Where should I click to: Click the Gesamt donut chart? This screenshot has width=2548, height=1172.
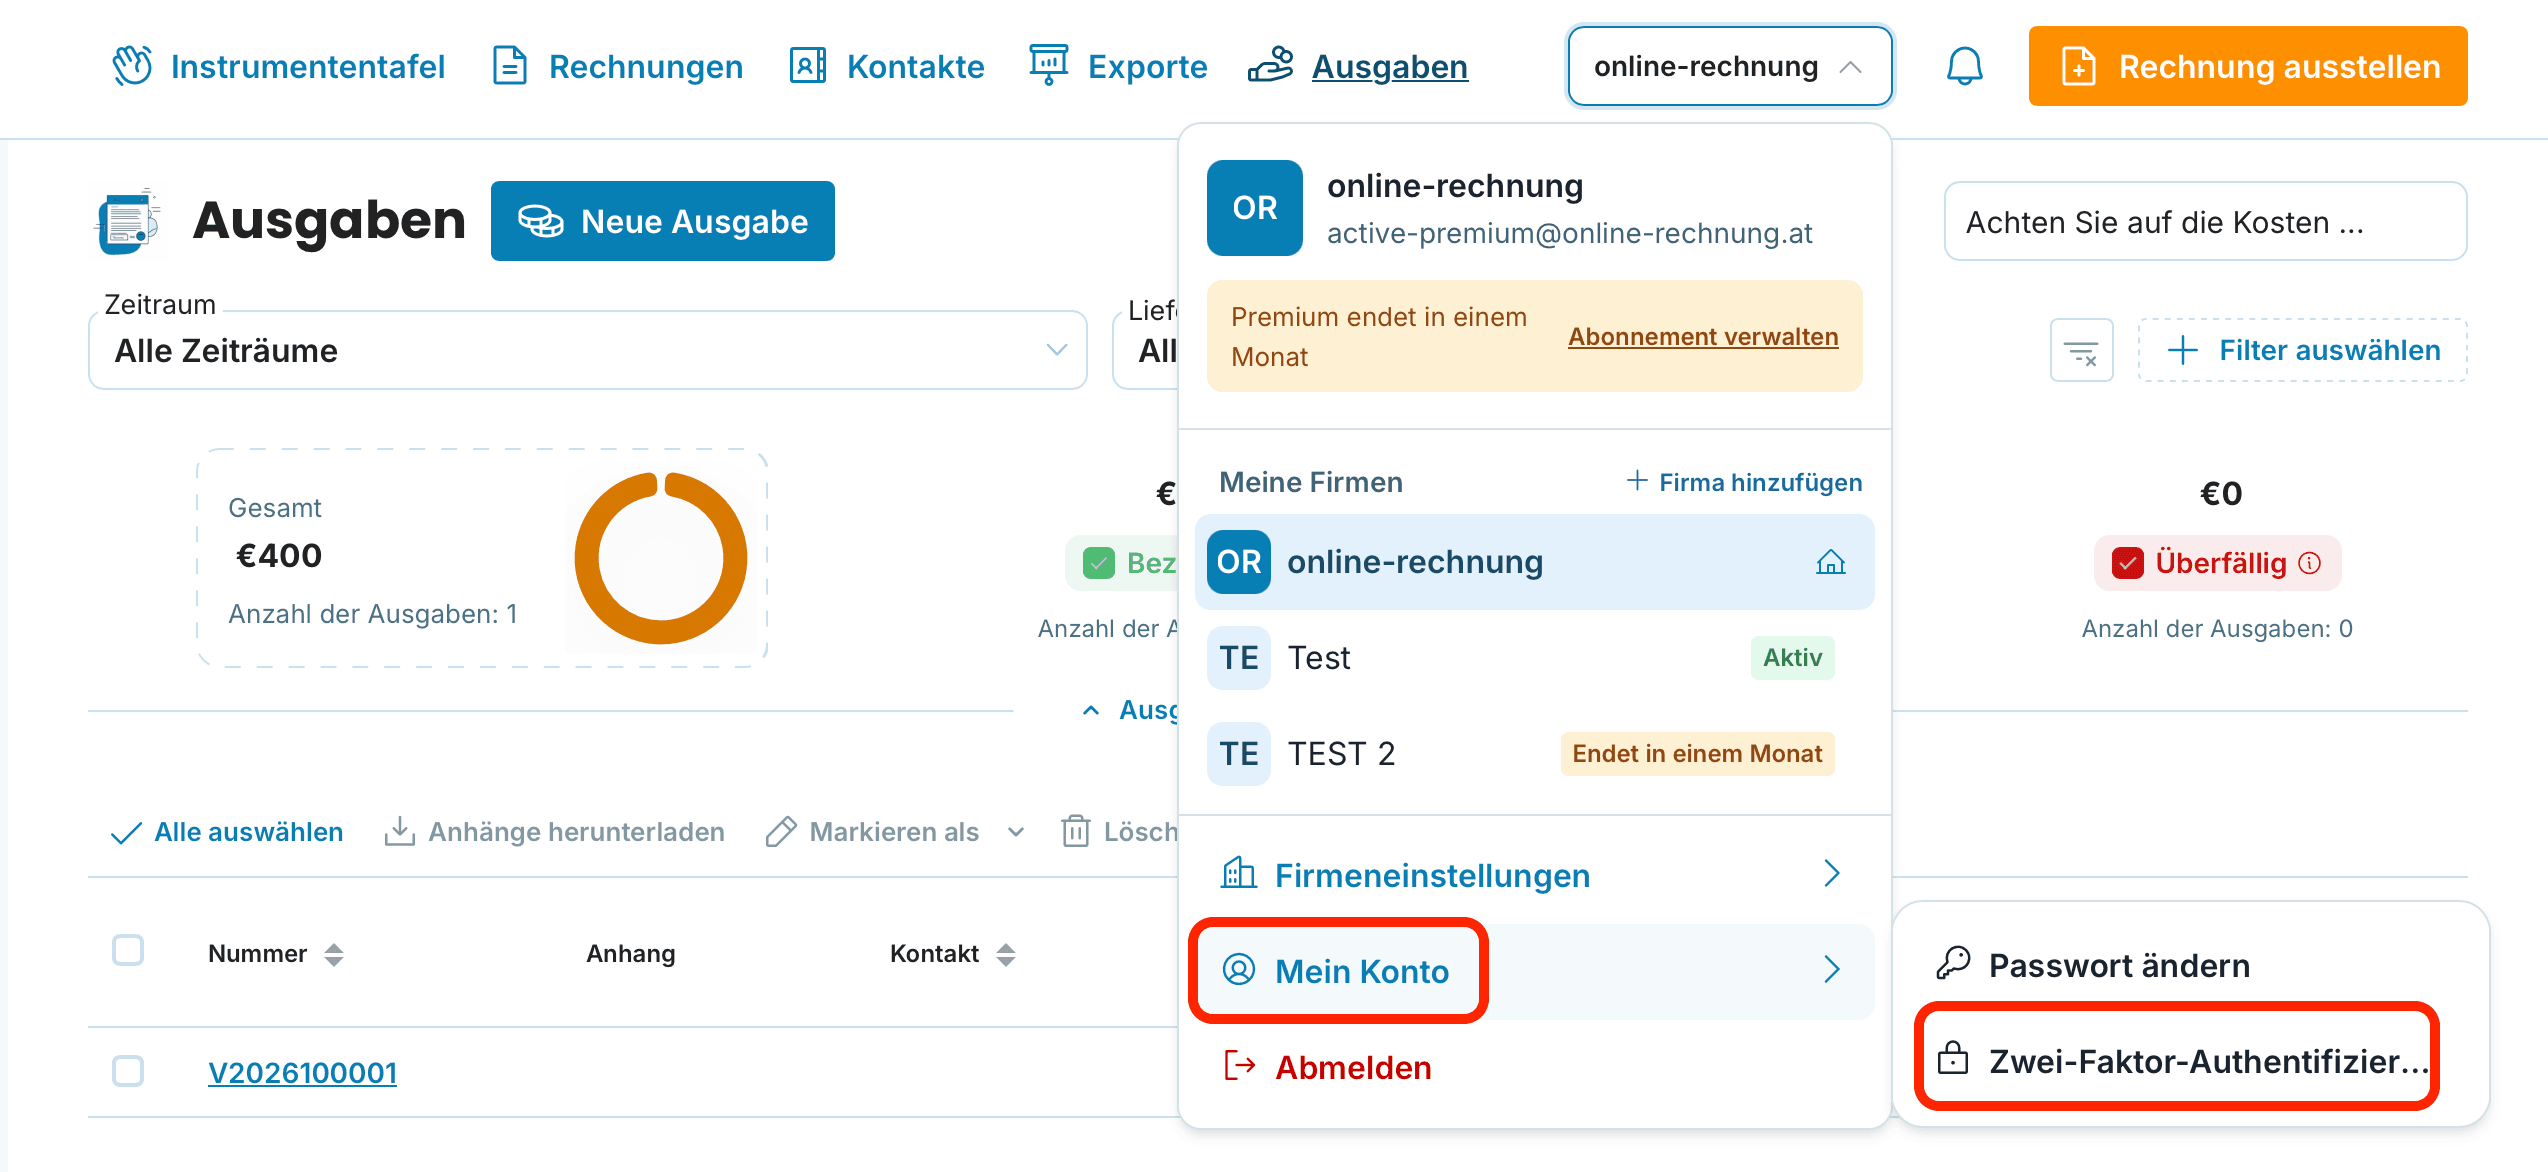click(661, 558)
